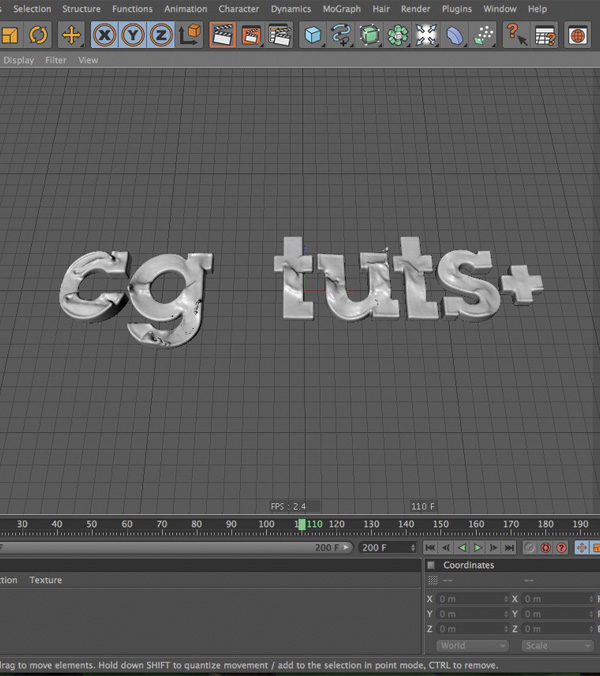Screen dimensions: 600x676
Task: Open the Plugins menu
Action: pyautogui.click(x=457, y=9)
